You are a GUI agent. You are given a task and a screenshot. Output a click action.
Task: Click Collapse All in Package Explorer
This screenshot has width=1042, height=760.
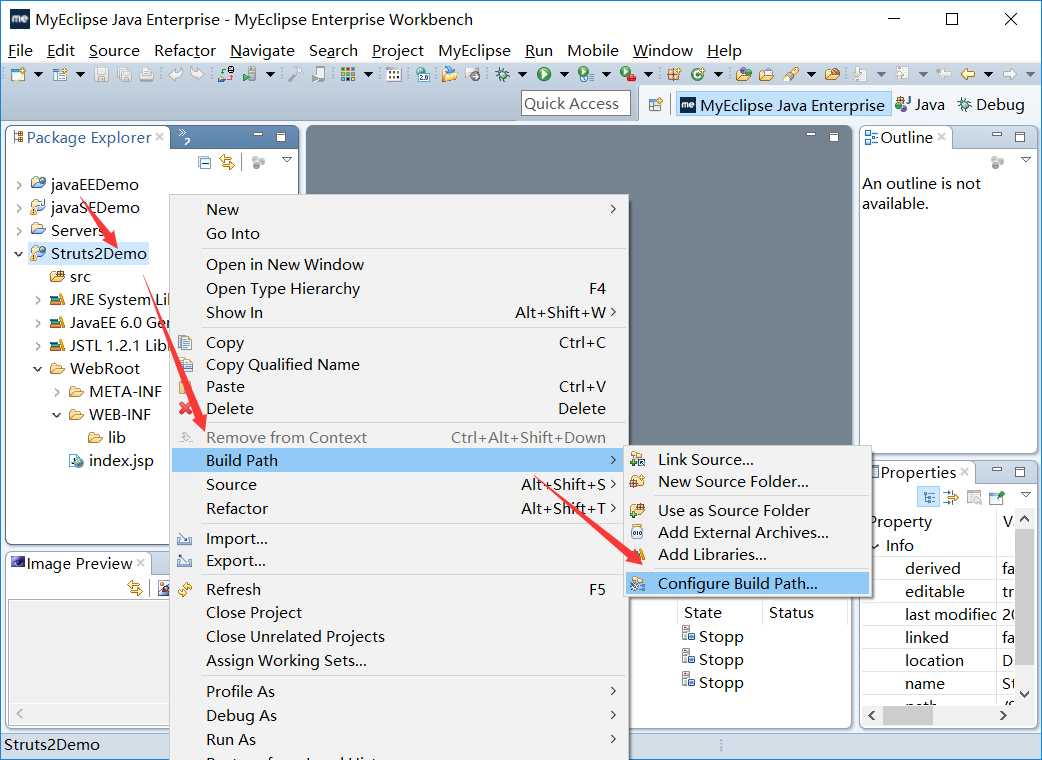point(205,161)
